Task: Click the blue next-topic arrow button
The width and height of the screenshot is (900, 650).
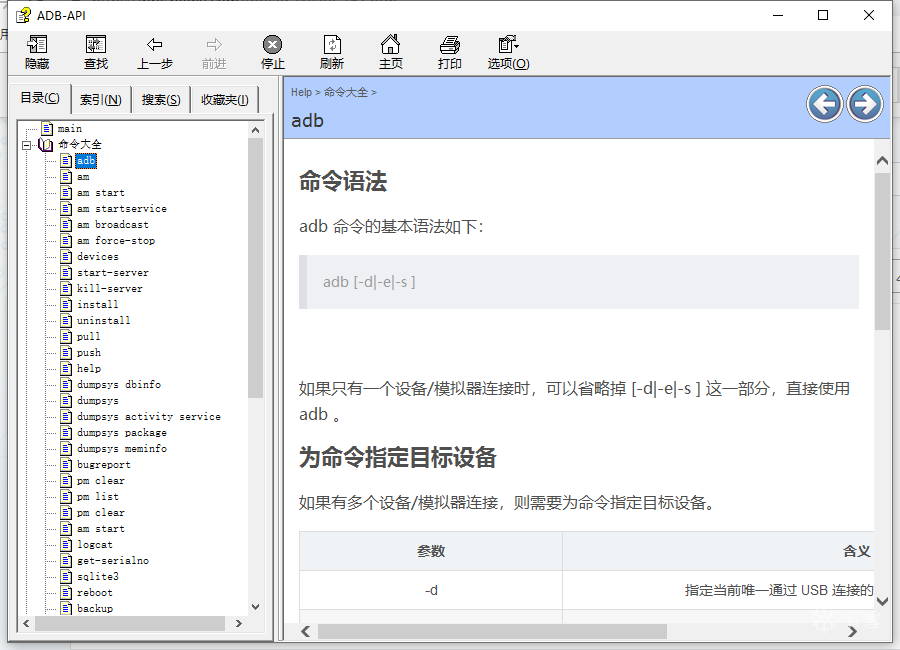Action: pos(865,104)
